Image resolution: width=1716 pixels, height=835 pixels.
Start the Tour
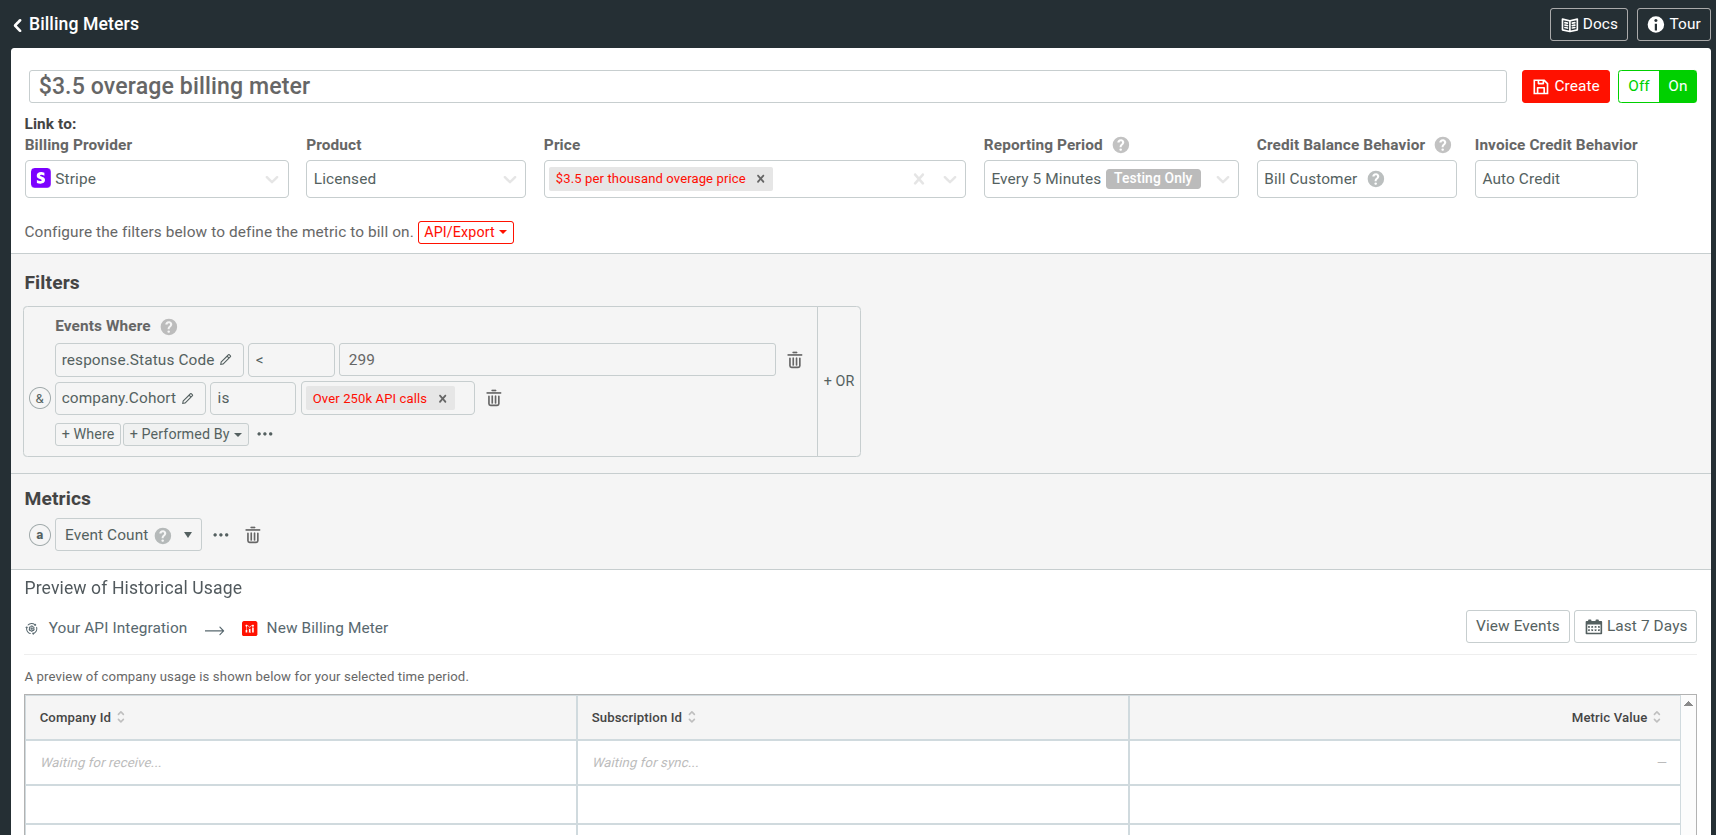click(1673, 24)
